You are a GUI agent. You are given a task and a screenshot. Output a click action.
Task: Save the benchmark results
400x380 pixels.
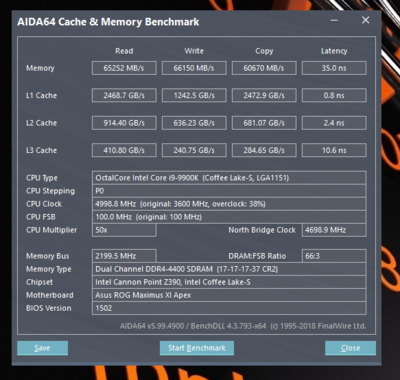(x=42, y=348)
